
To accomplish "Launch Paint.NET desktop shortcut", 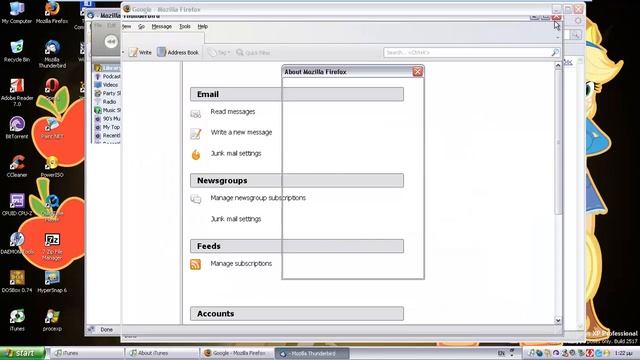I will tap(52, 127).
